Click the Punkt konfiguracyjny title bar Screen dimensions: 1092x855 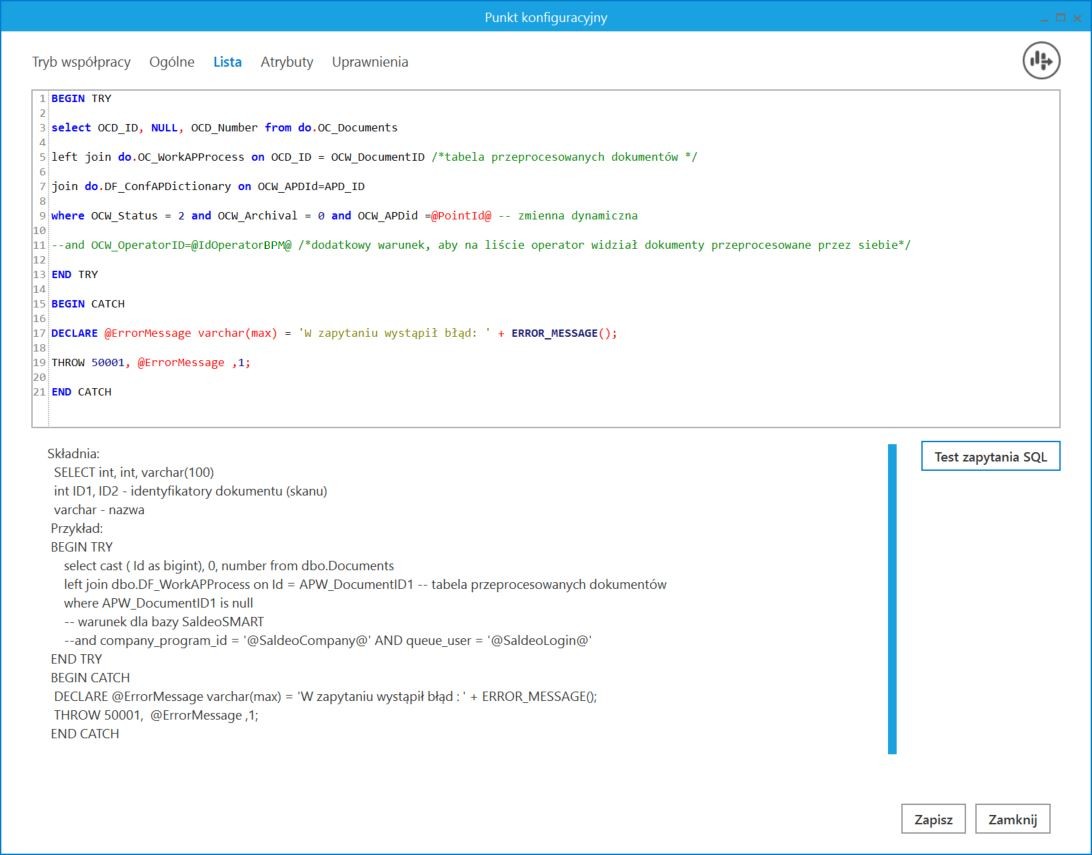click(x=546, y=17)
